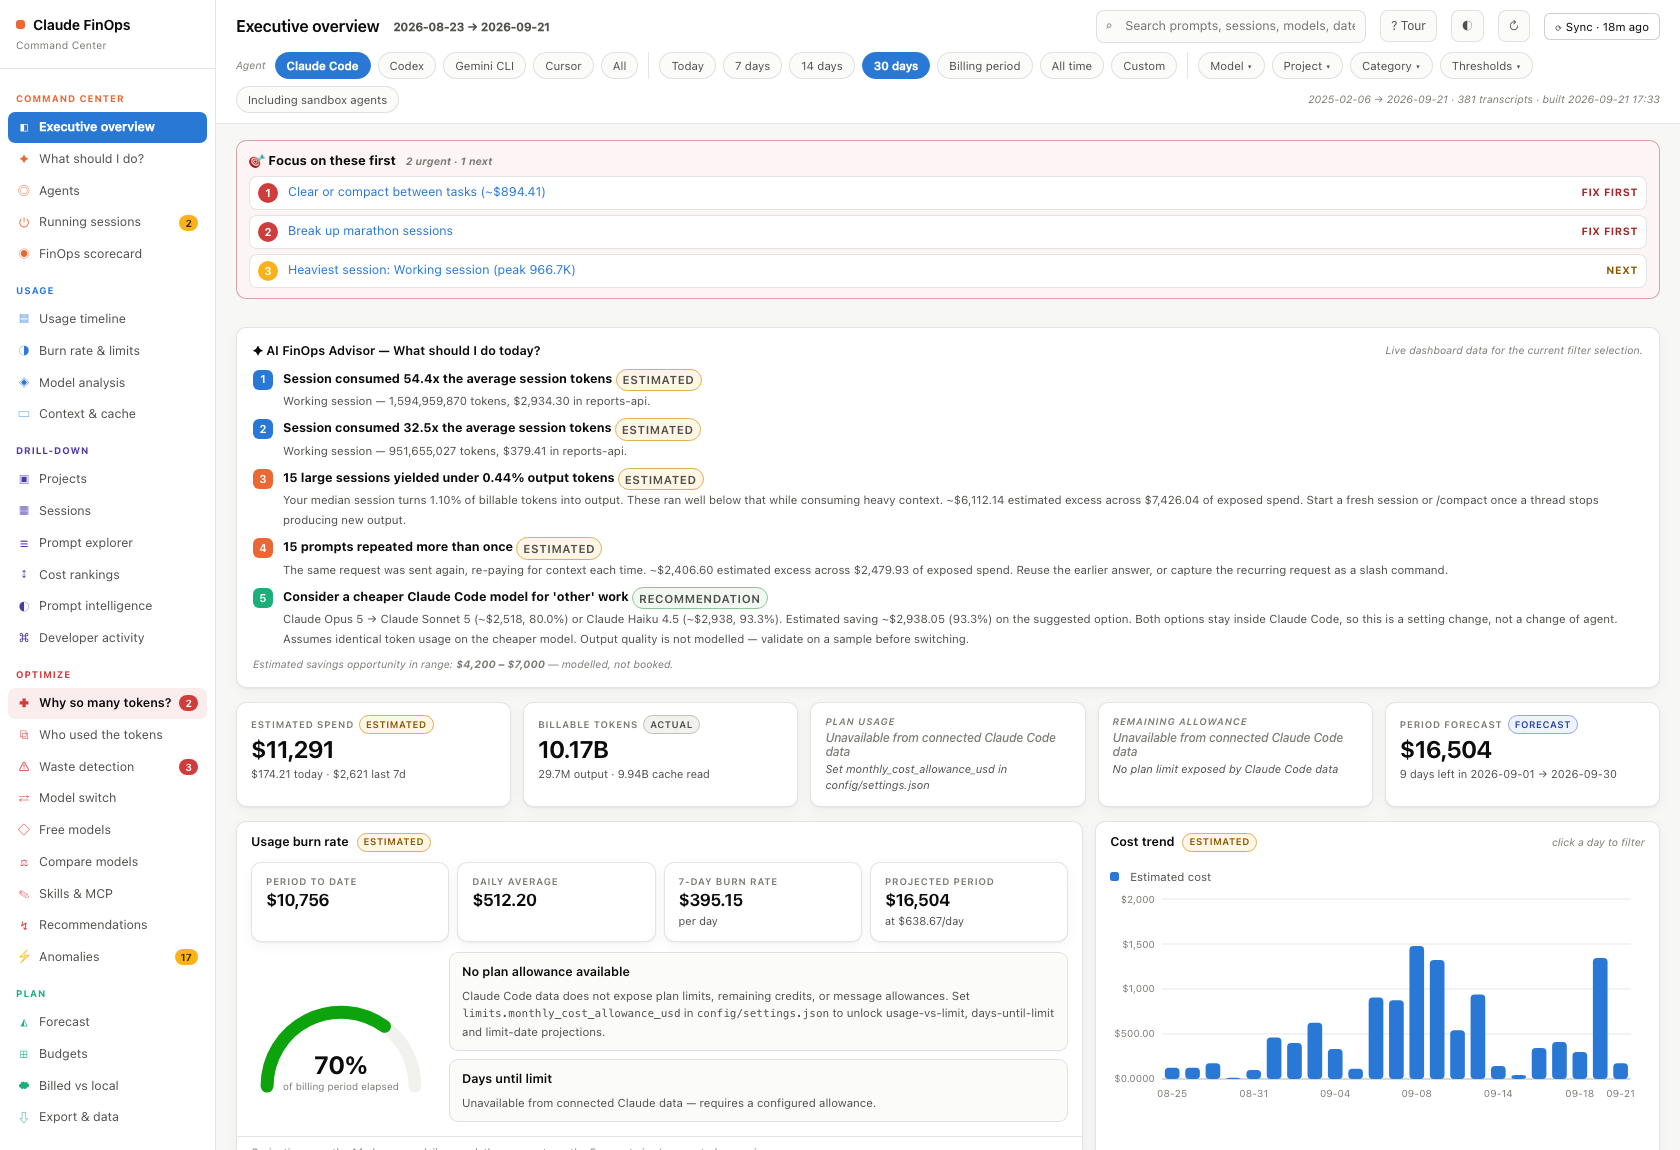Click the Executive overview sidebar icon
This screenshot has width=1680, height=1150.
tap(24, 127)
